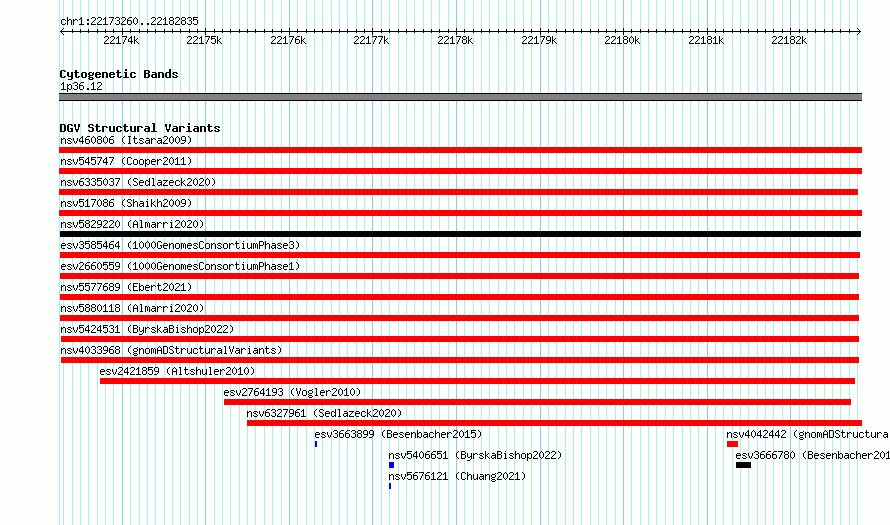Select the 1p36.12 band label

[x=81, y=86]
